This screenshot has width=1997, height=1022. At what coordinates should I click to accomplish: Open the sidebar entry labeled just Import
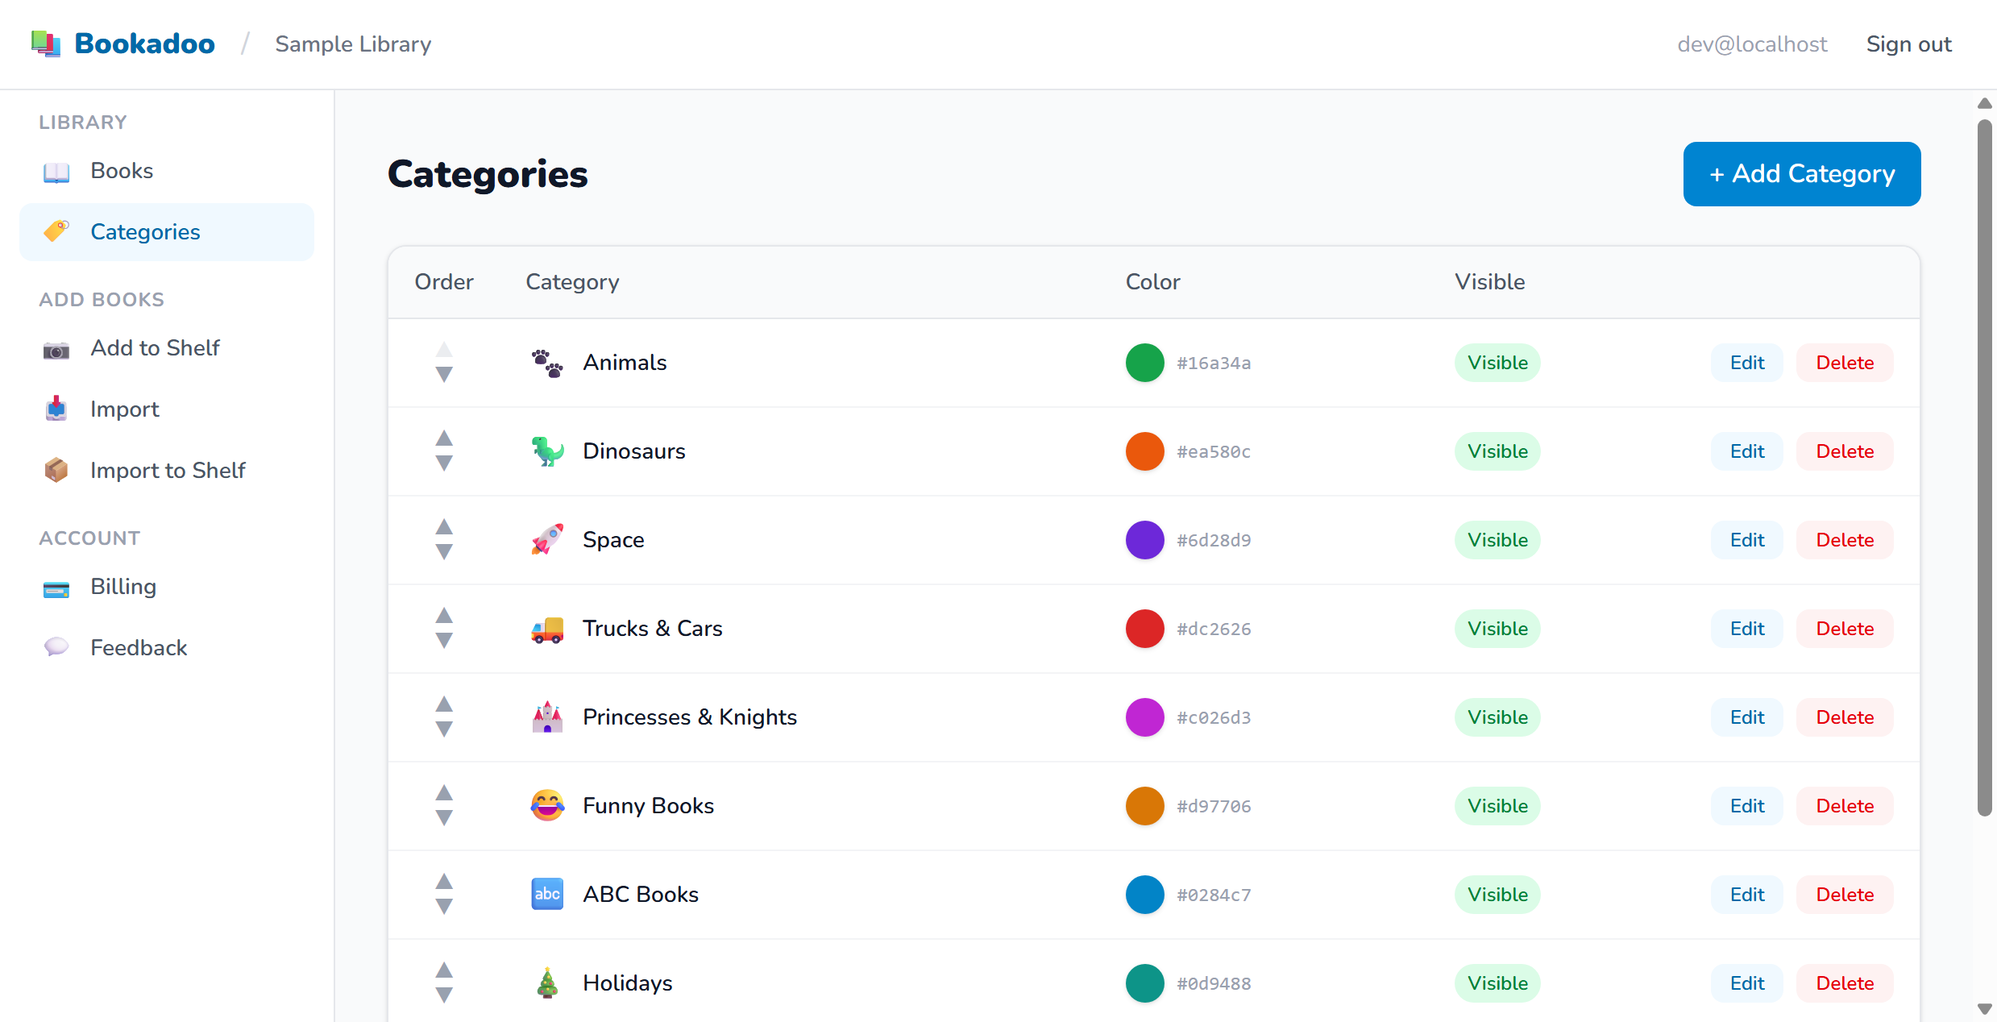click(167, 409)
